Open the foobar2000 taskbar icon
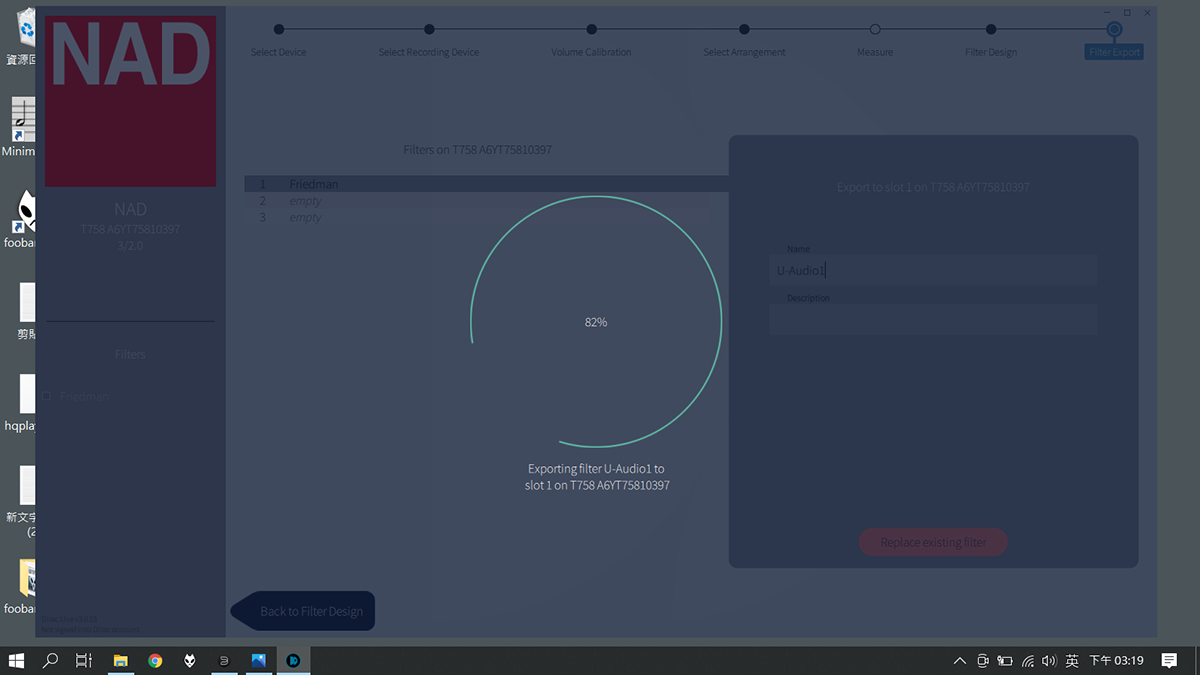This screenshot has width=1200, height=675. pyautogui.click(x=189, y=660)
